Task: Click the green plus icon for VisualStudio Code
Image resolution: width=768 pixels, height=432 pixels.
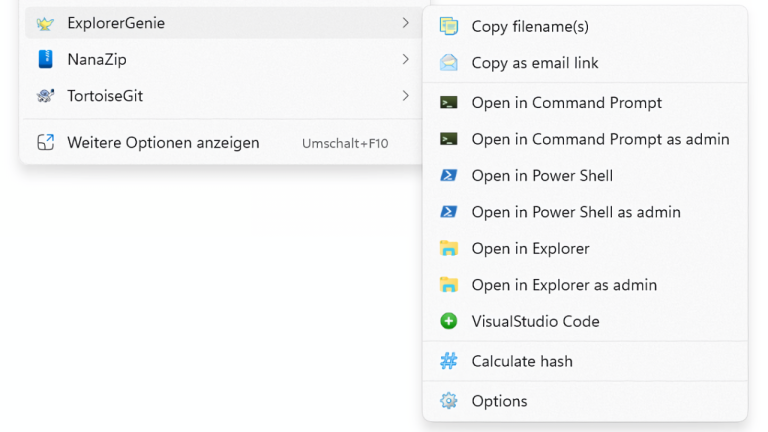Action: point(449,321)
